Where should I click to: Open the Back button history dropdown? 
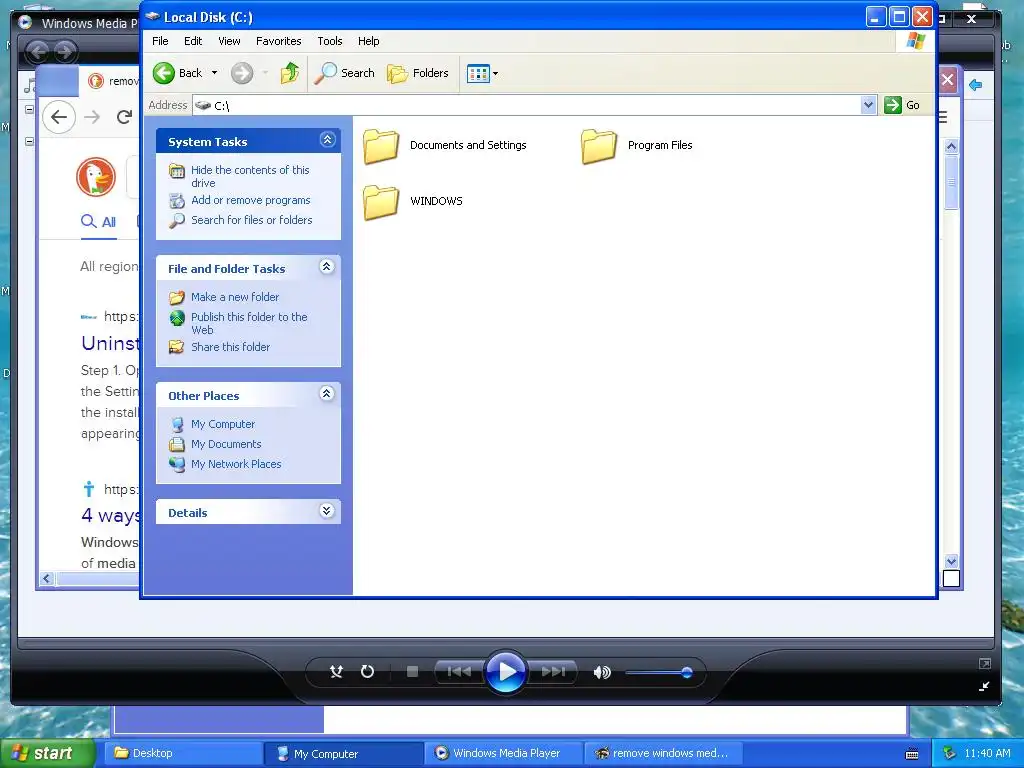pyautogui.click(x=214, y=73)
